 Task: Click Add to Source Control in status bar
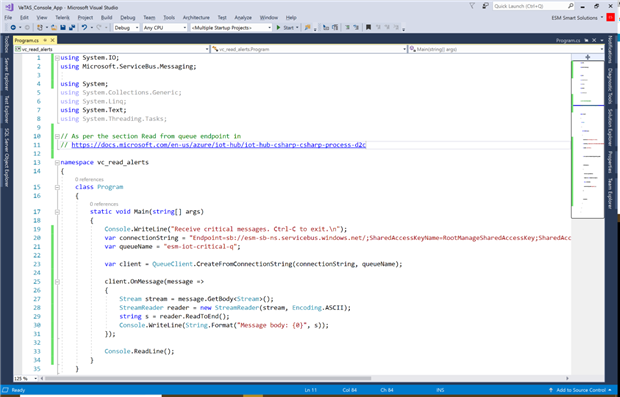point(580,390)
